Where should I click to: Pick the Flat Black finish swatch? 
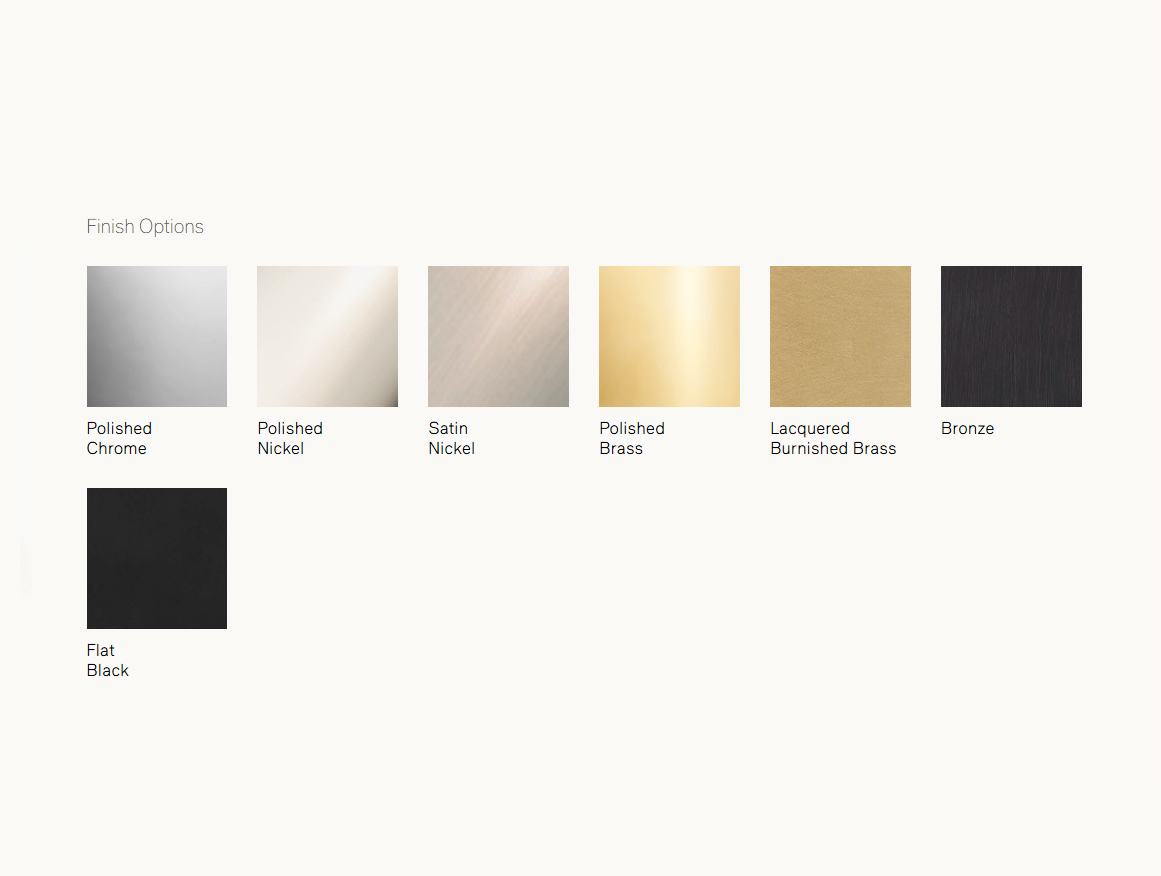coord(157,558)
